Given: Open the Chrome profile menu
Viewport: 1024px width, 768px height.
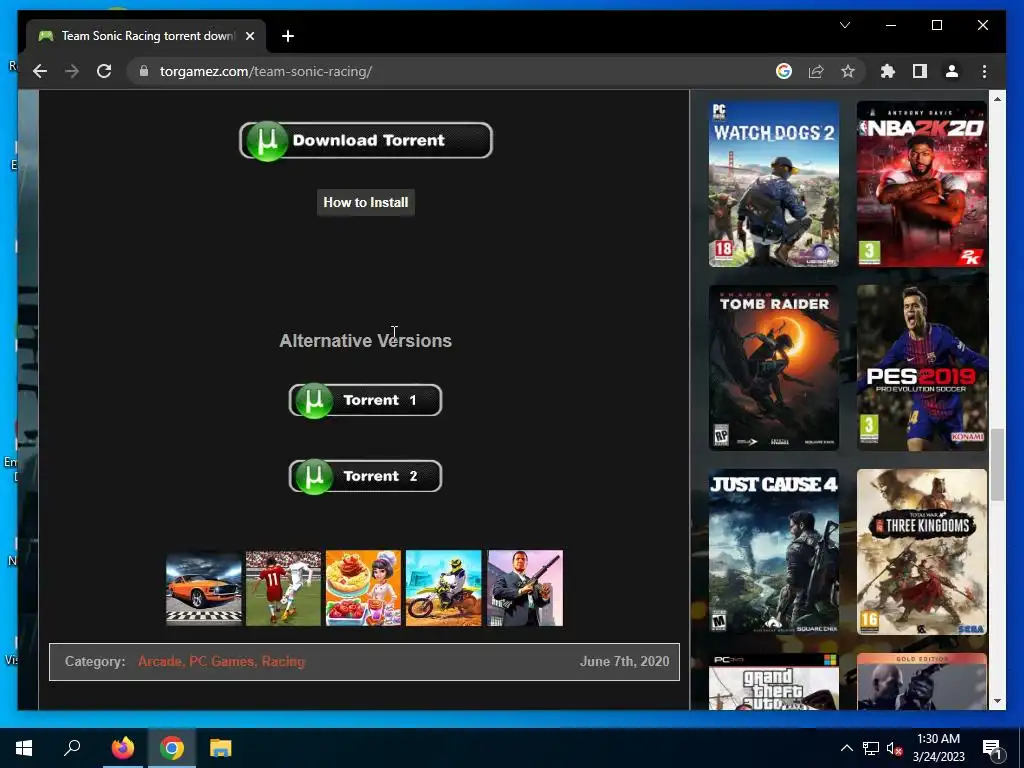Looking at the screenshot, I should coord(952,71).
